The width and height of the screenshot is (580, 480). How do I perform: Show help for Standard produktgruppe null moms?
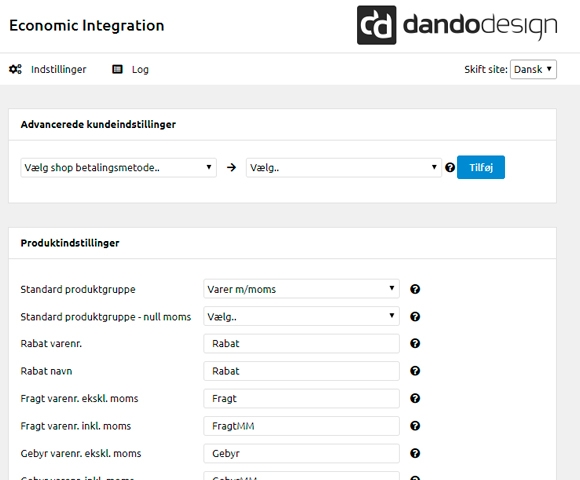click(x=415, y=317)
